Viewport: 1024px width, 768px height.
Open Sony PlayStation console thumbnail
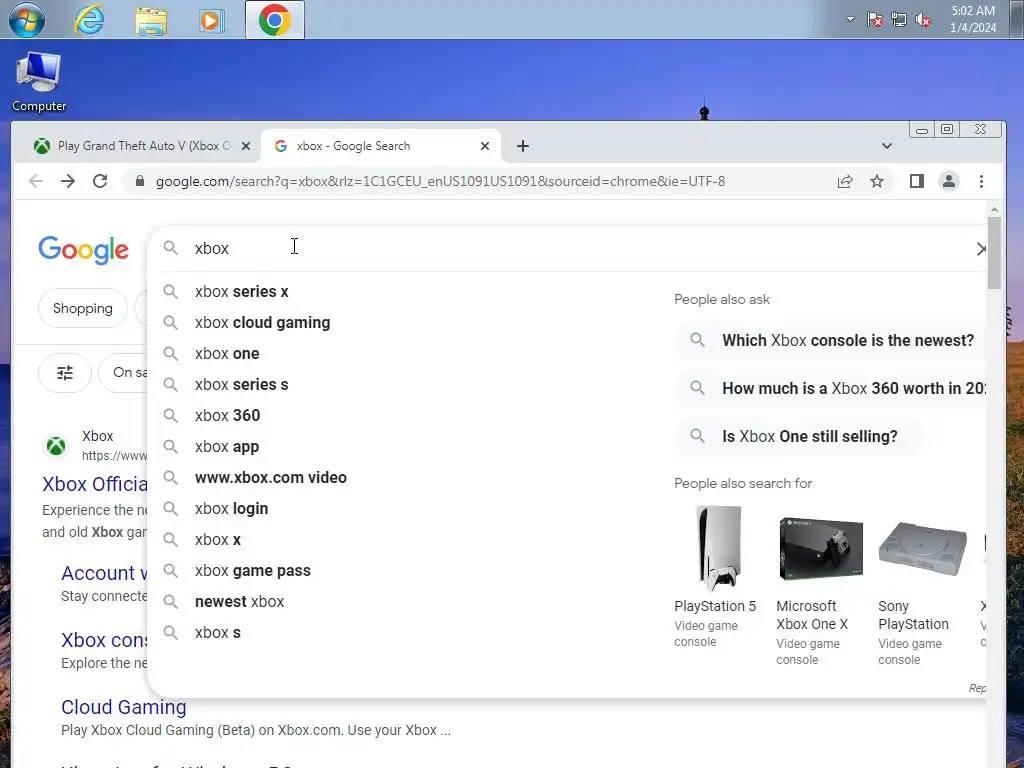click(922, 549)
